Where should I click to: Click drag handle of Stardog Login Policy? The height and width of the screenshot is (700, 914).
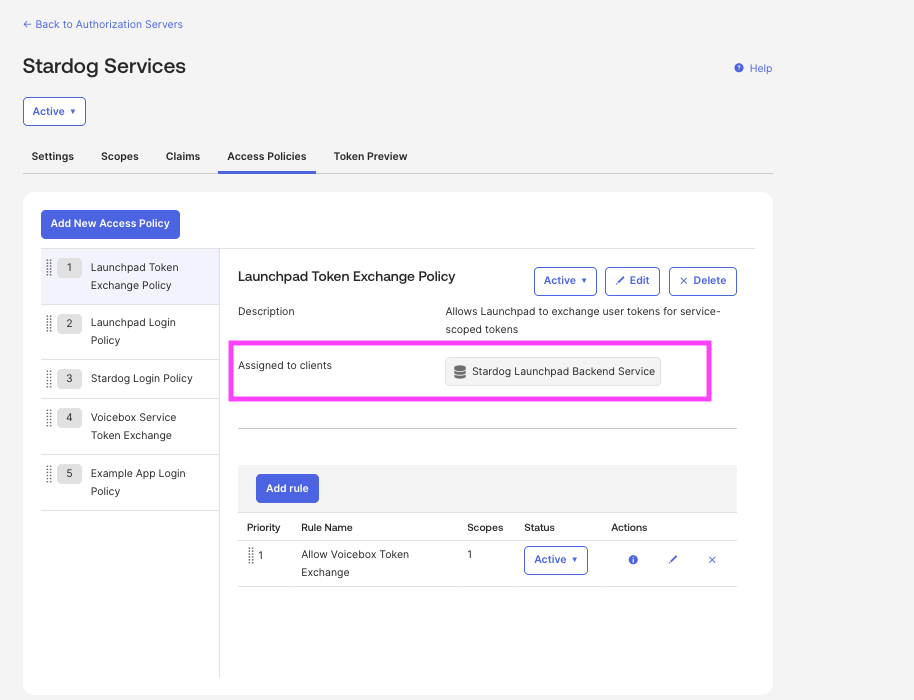[49, 379]
